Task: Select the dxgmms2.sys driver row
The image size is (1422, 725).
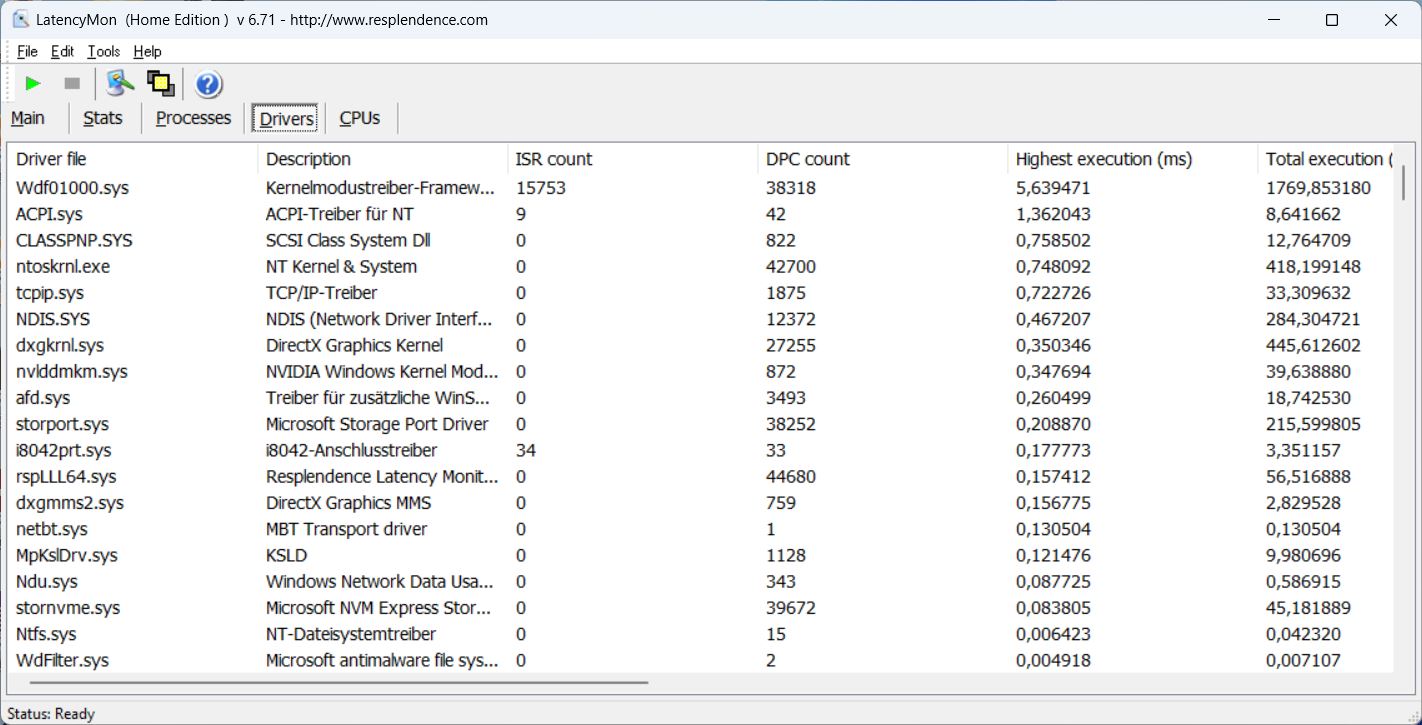Action: coord(700,503)
